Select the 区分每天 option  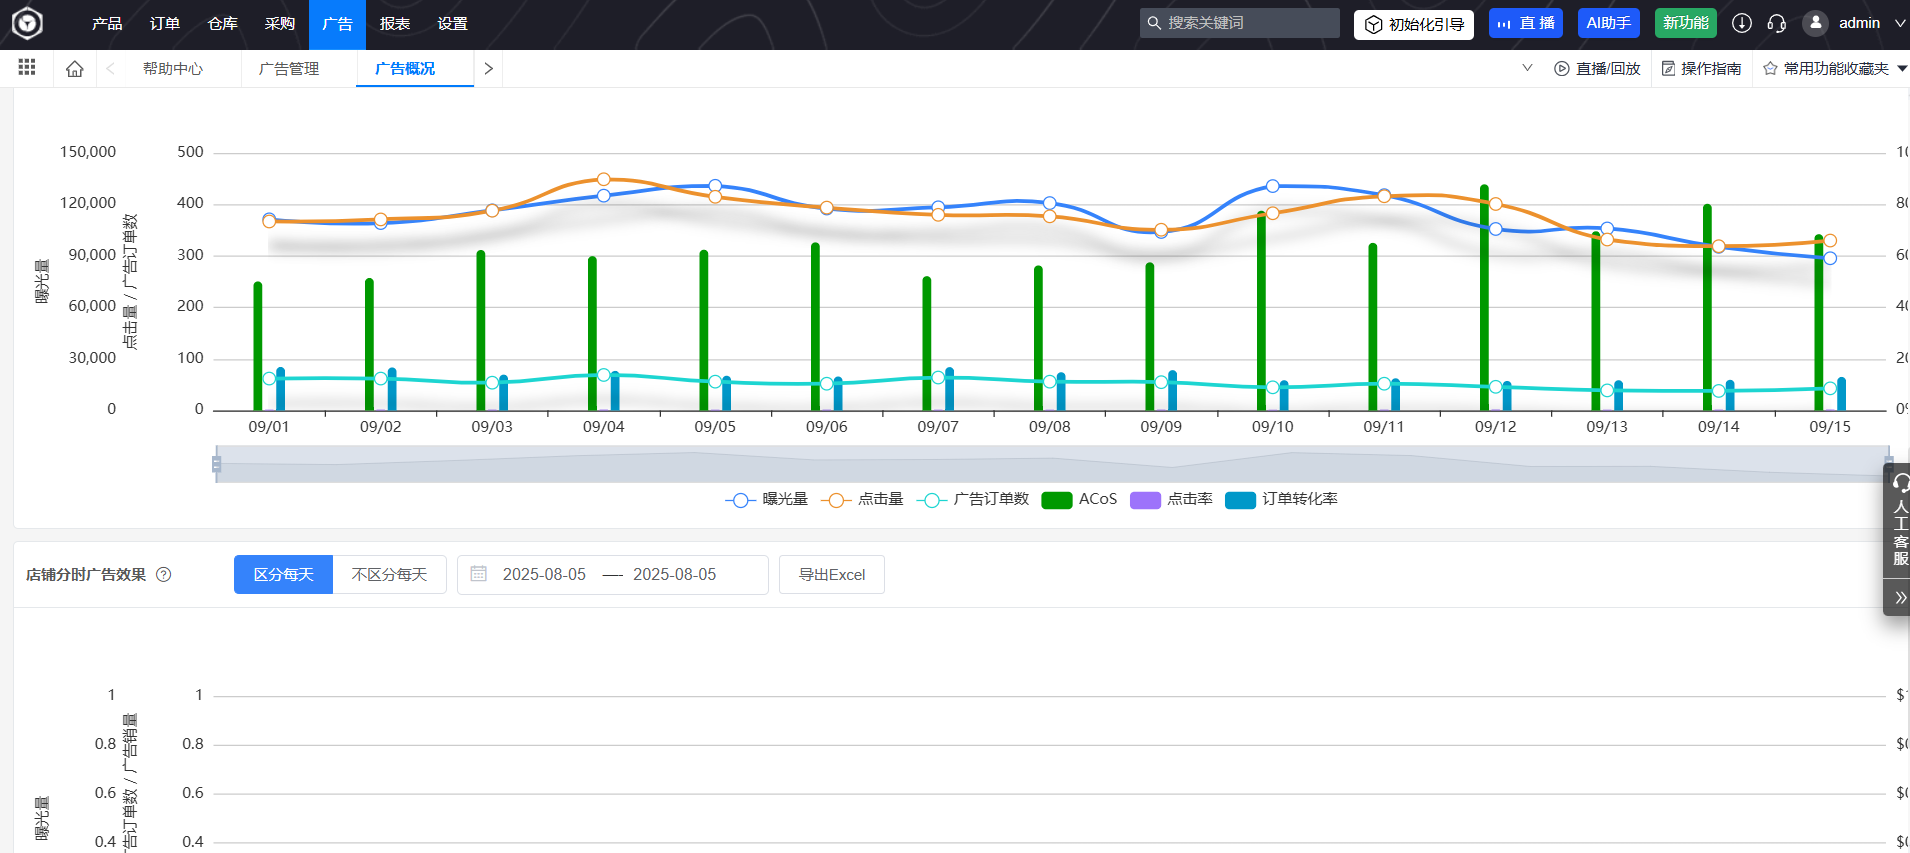point(283,575)
